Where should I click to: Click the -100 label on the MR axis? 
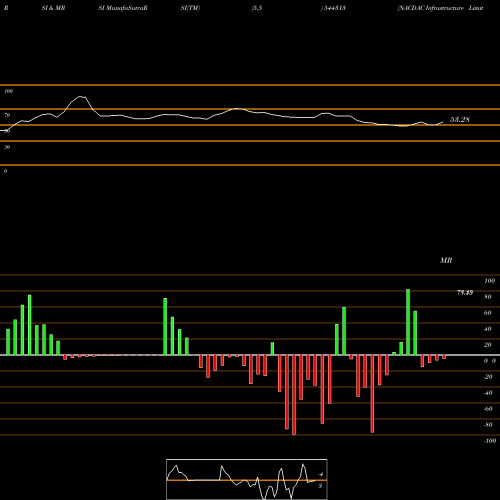[490, 441]
